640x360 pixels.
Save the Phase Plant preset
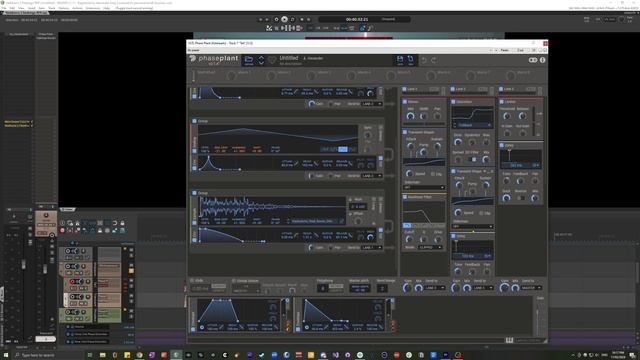[x=400, y=60]
